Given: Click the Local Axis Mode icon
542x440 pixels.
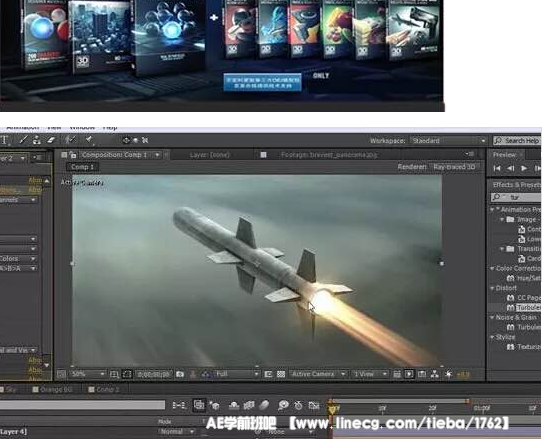Looking at the screenshot, I should [126, 140].
